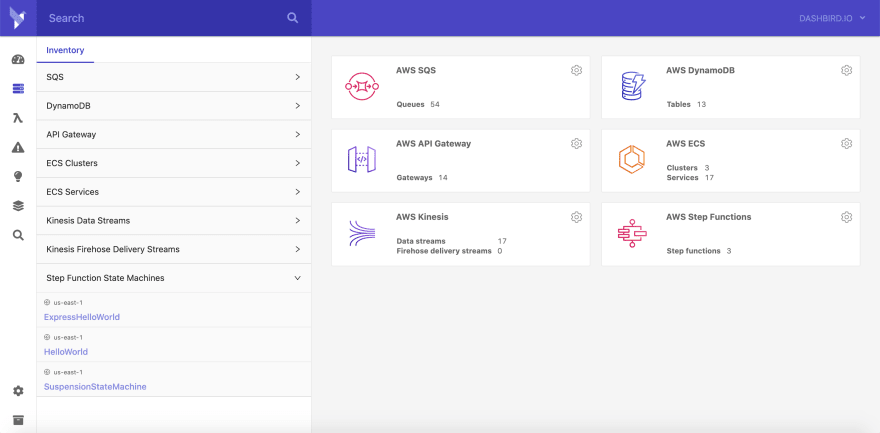Click the AWS DynamoDB service icon
The width and height of the screenshot is (880, 433).
click(x=633, y=86)
